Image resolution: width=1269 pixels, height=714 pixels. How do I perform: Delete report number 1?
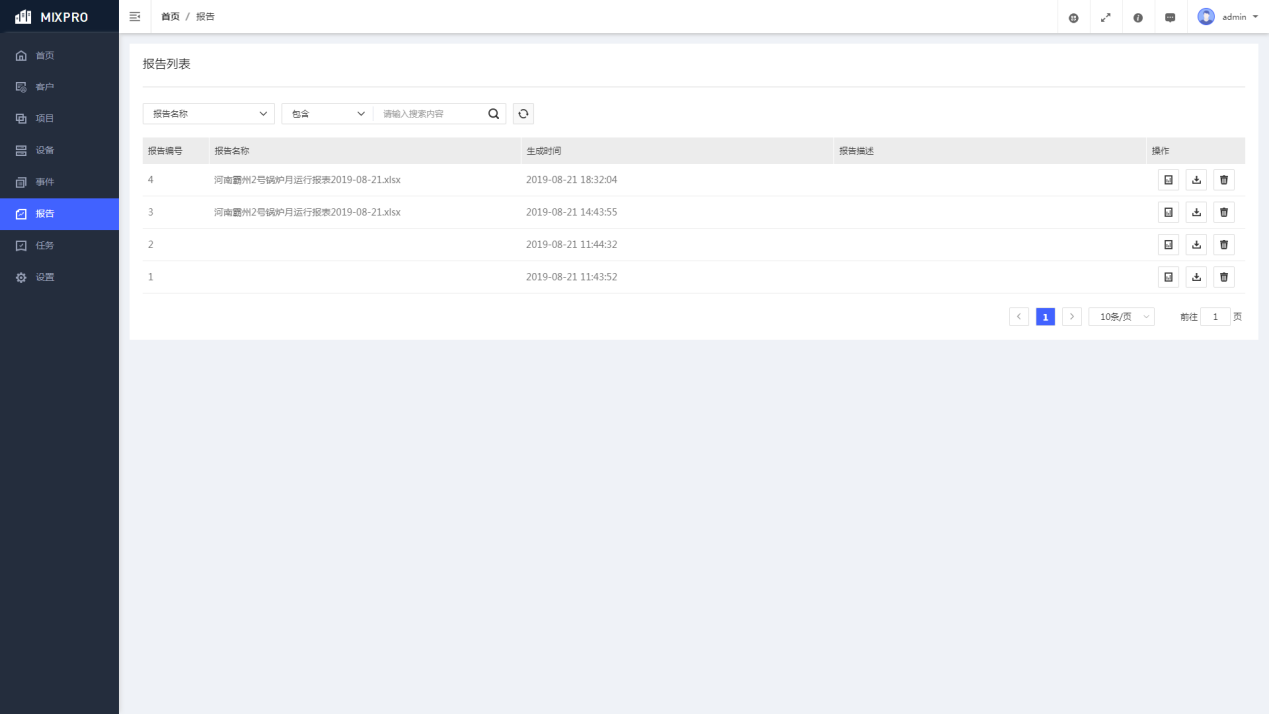click(x=1224, y=276)
